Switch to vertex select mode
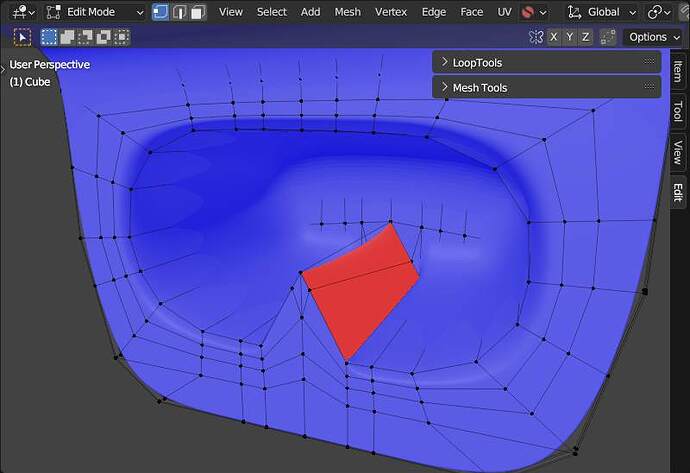This screenshot has height=473, width=690. coord(160,12)
